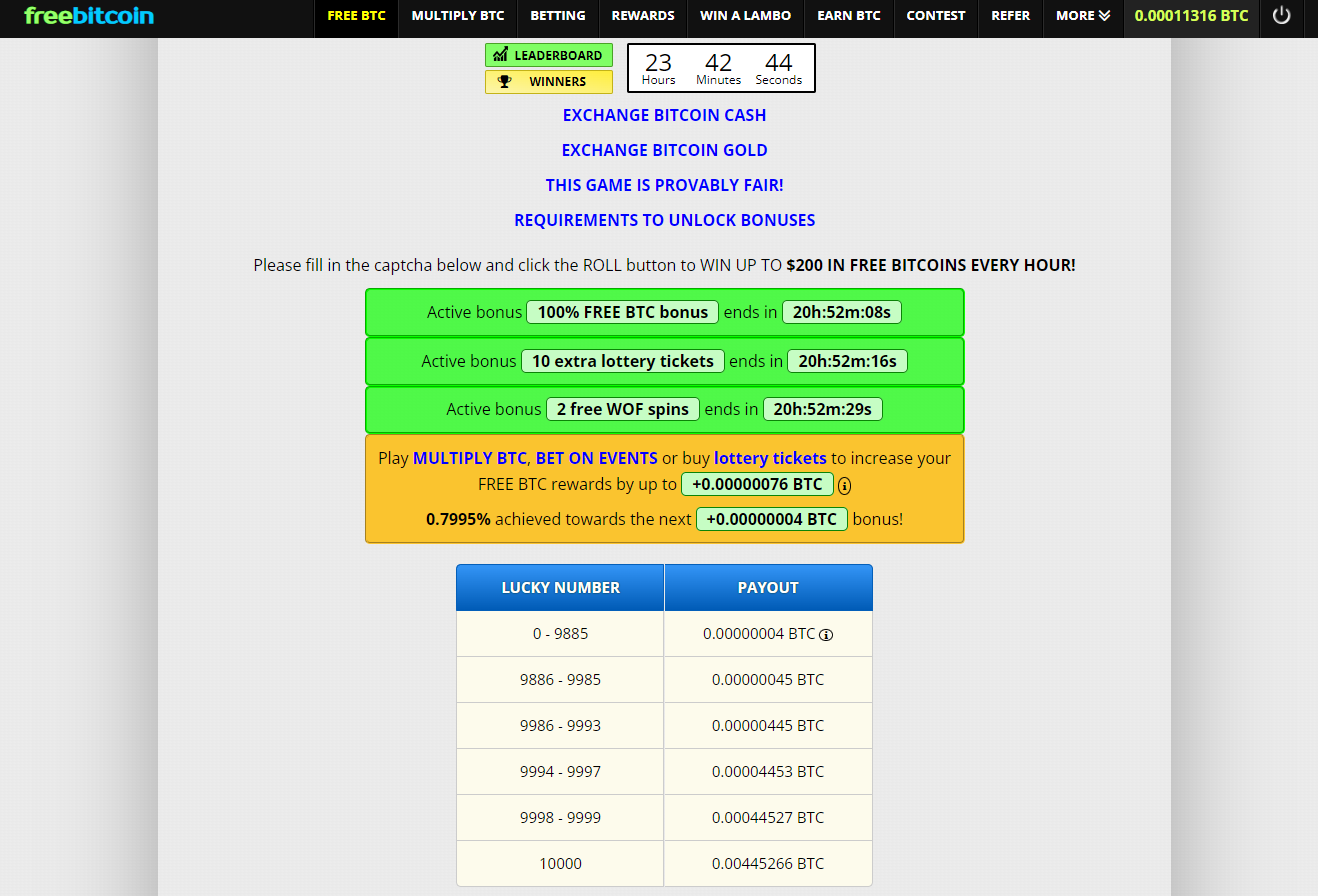Click the 2 free WOF spins badge

tap(623, 409)
